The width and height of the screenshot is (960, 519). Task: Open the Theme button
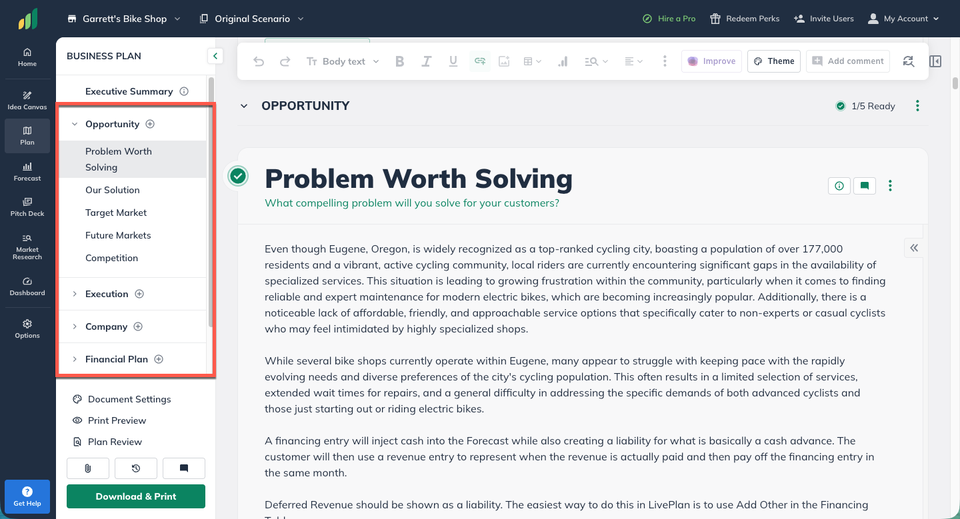[x=774, y=61]
